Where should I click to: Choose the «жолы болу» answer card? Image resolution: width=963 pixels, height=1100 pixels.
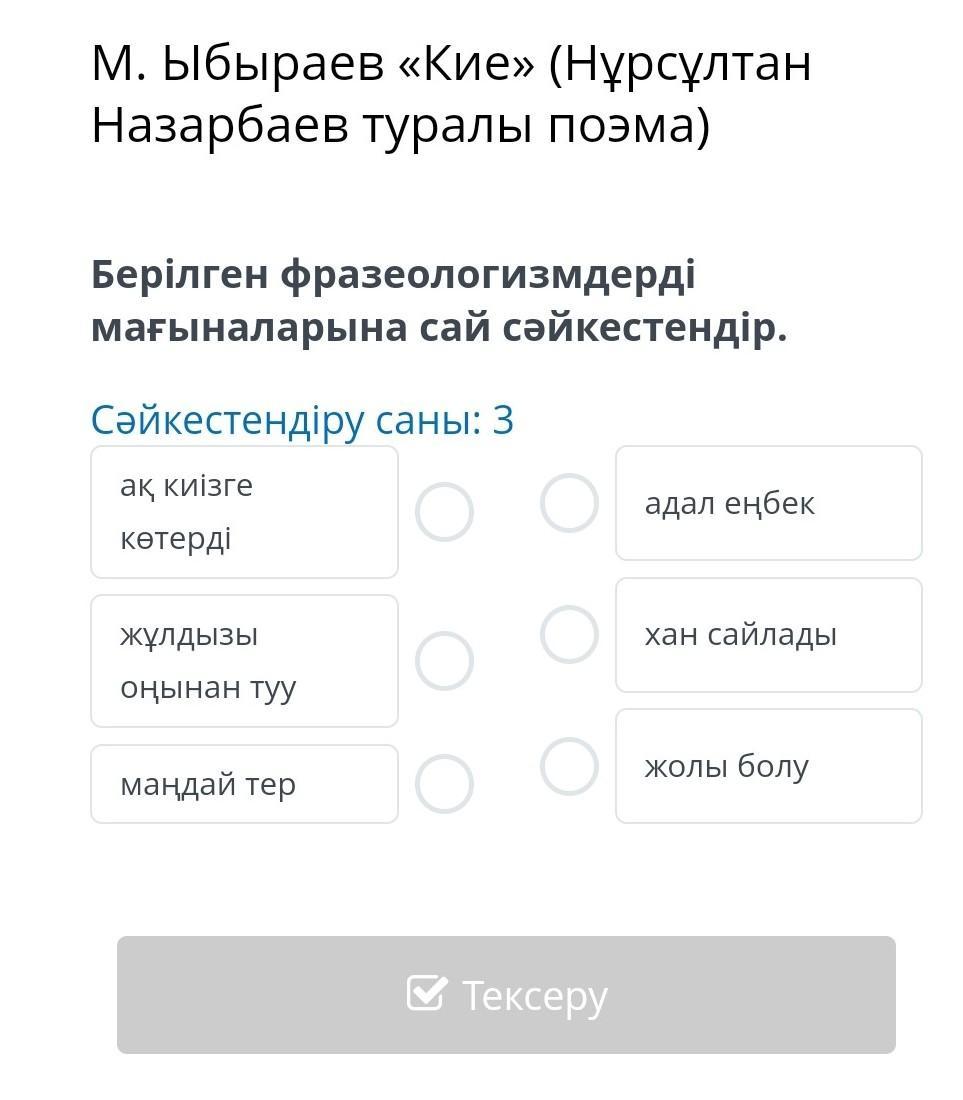pos(768,767)
